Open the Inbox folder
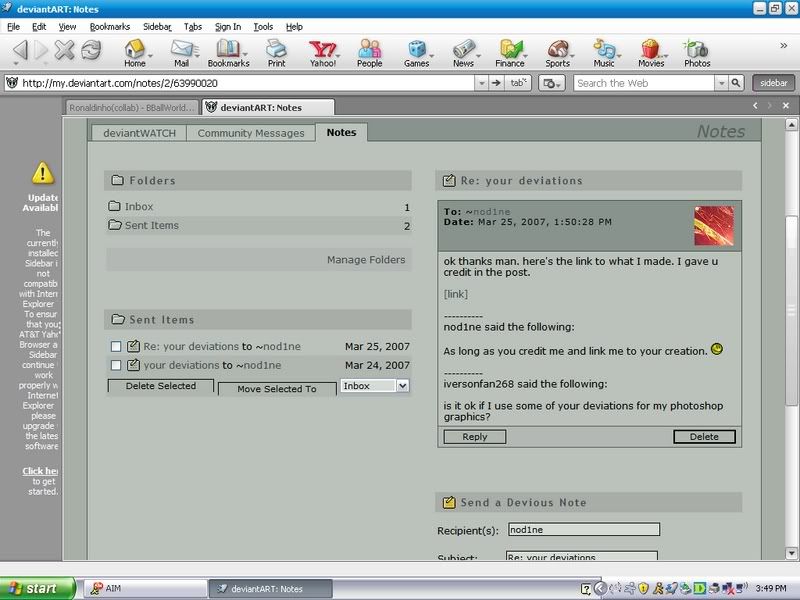 [138, 206]
